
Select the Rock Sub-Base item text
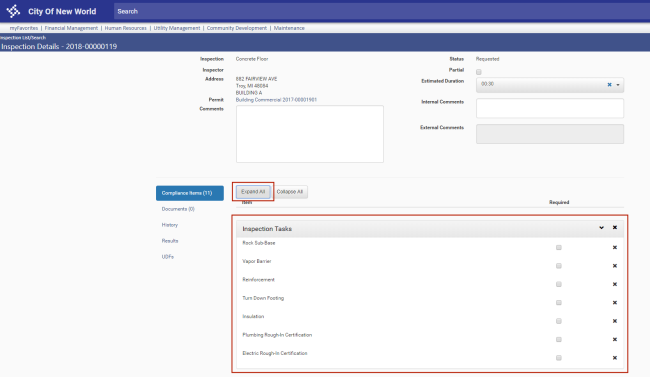pyautogui.click(x=259, y=243)
